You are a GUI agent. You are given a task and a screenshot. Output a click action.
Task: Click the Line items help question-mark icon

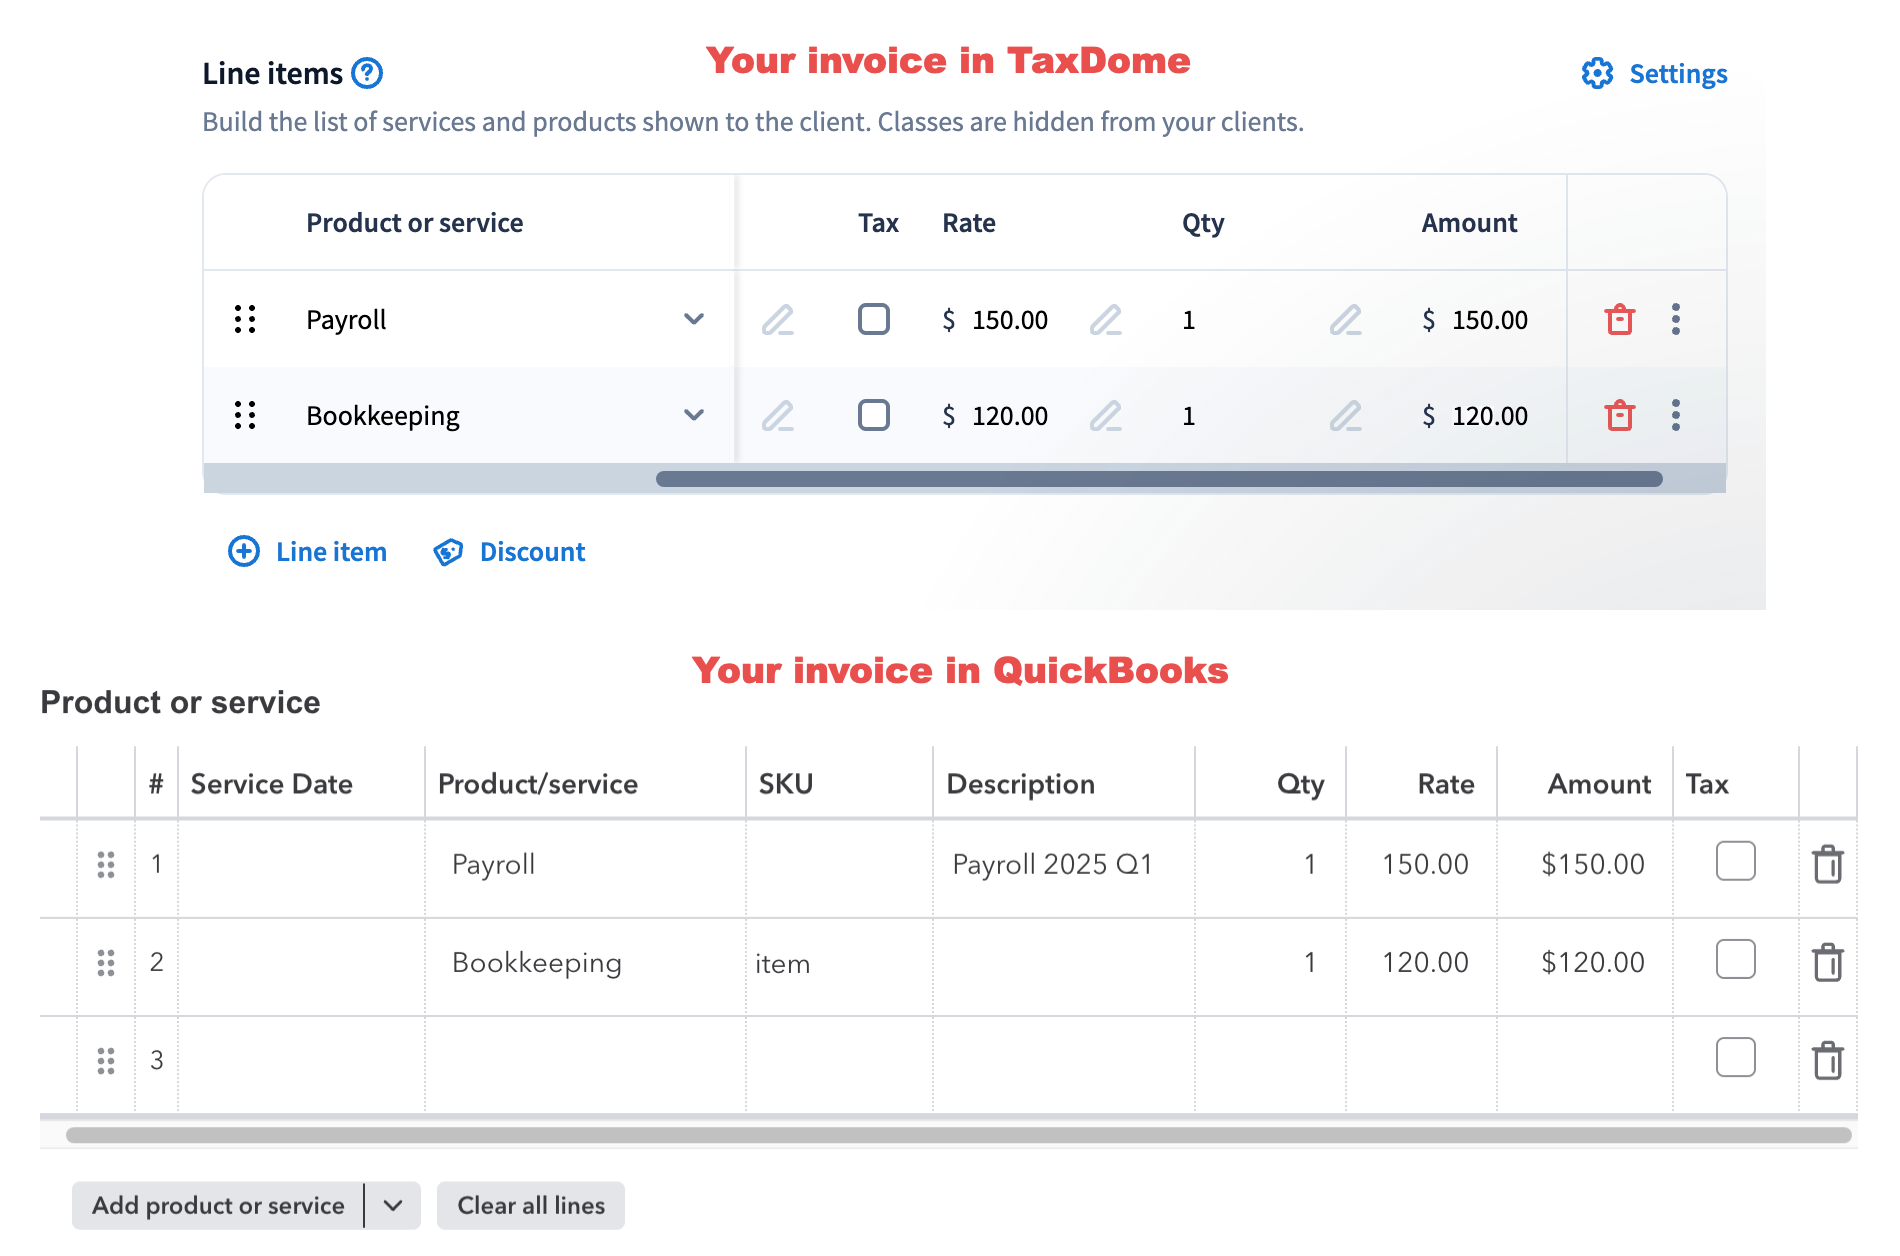(x=367, y=73)
